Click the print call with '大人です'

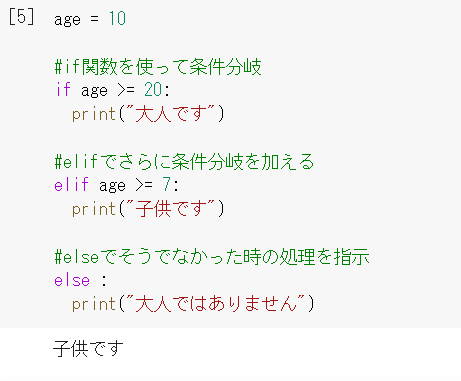pos(148,114)
